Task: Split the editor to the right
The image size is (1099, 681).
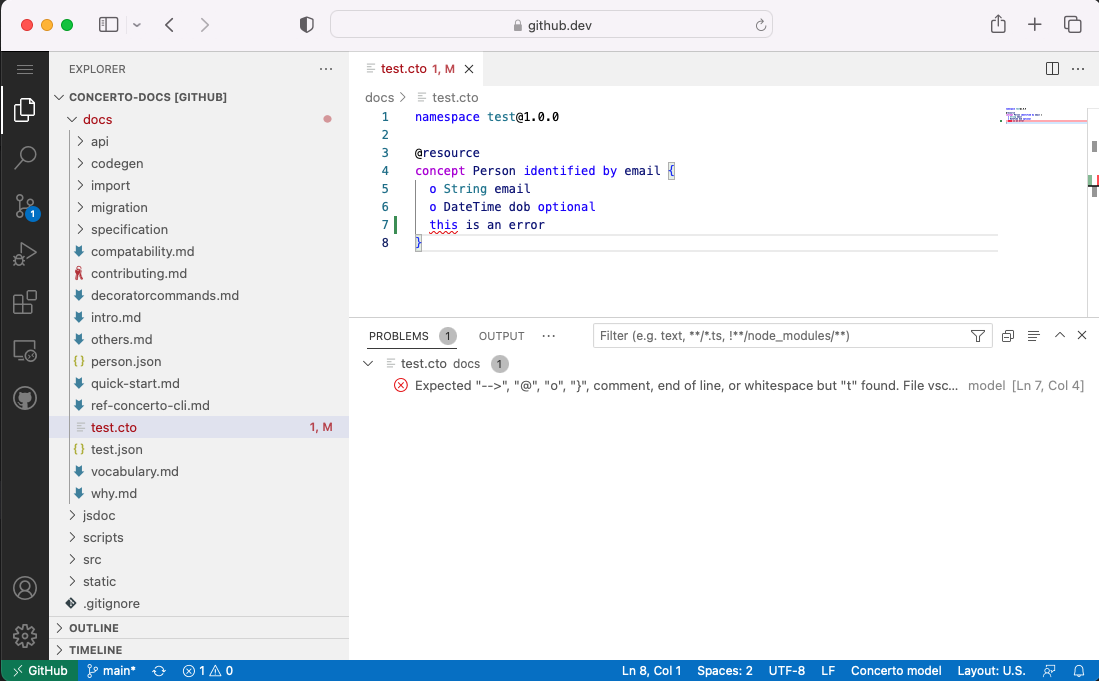Action: (x=1052, y=68)
